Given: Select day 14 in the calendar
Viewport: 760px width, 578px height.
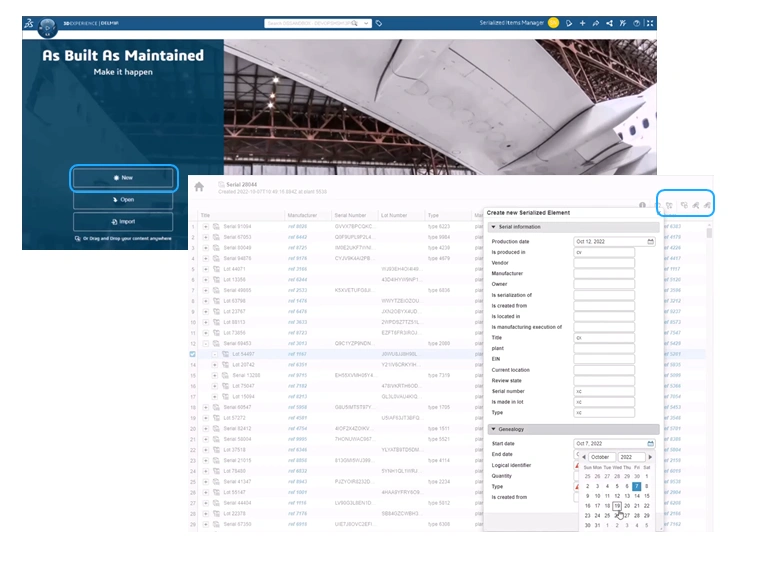Looking at the screenshot, I should (x=636, y=496).
